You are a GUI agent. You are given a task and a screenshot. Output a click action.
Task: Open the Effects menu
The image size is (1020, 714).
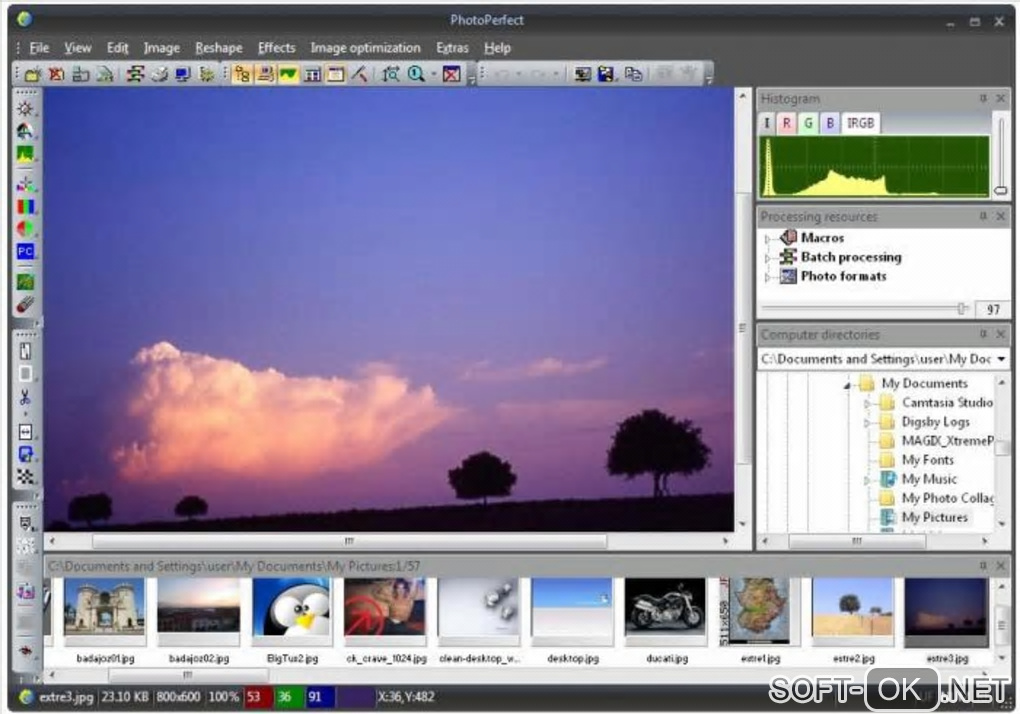276,48
